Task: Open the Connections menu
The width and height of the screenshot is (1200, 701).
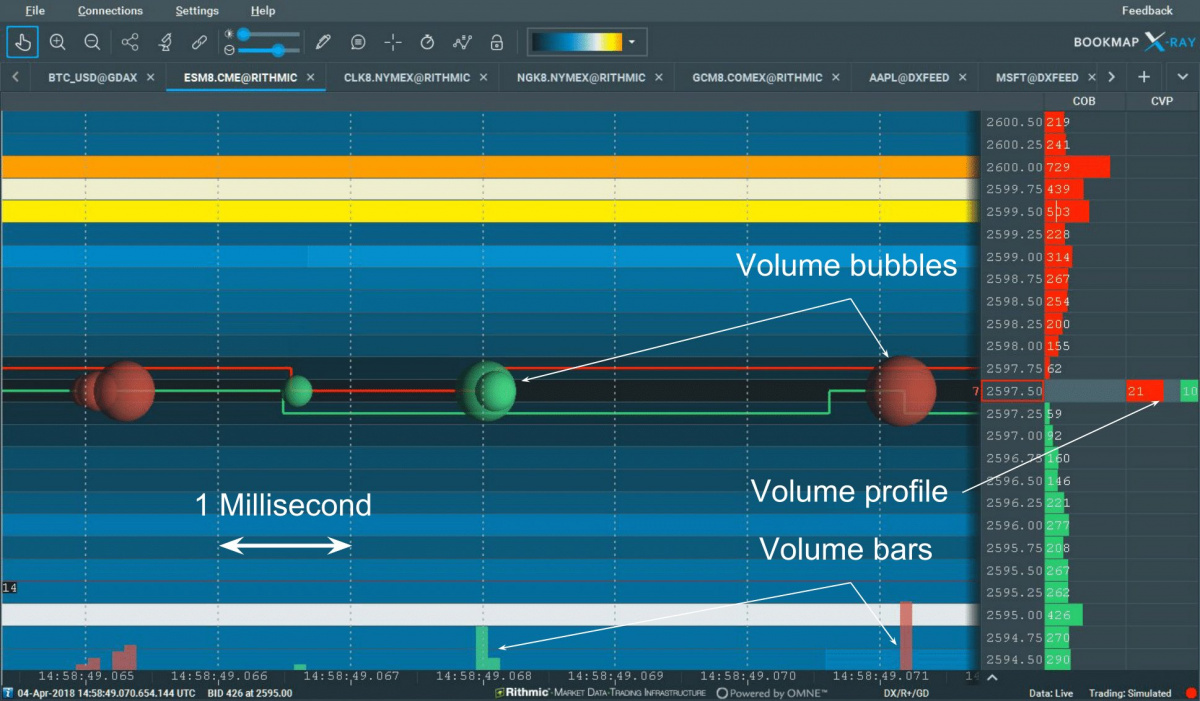Action: click(110, 11)
